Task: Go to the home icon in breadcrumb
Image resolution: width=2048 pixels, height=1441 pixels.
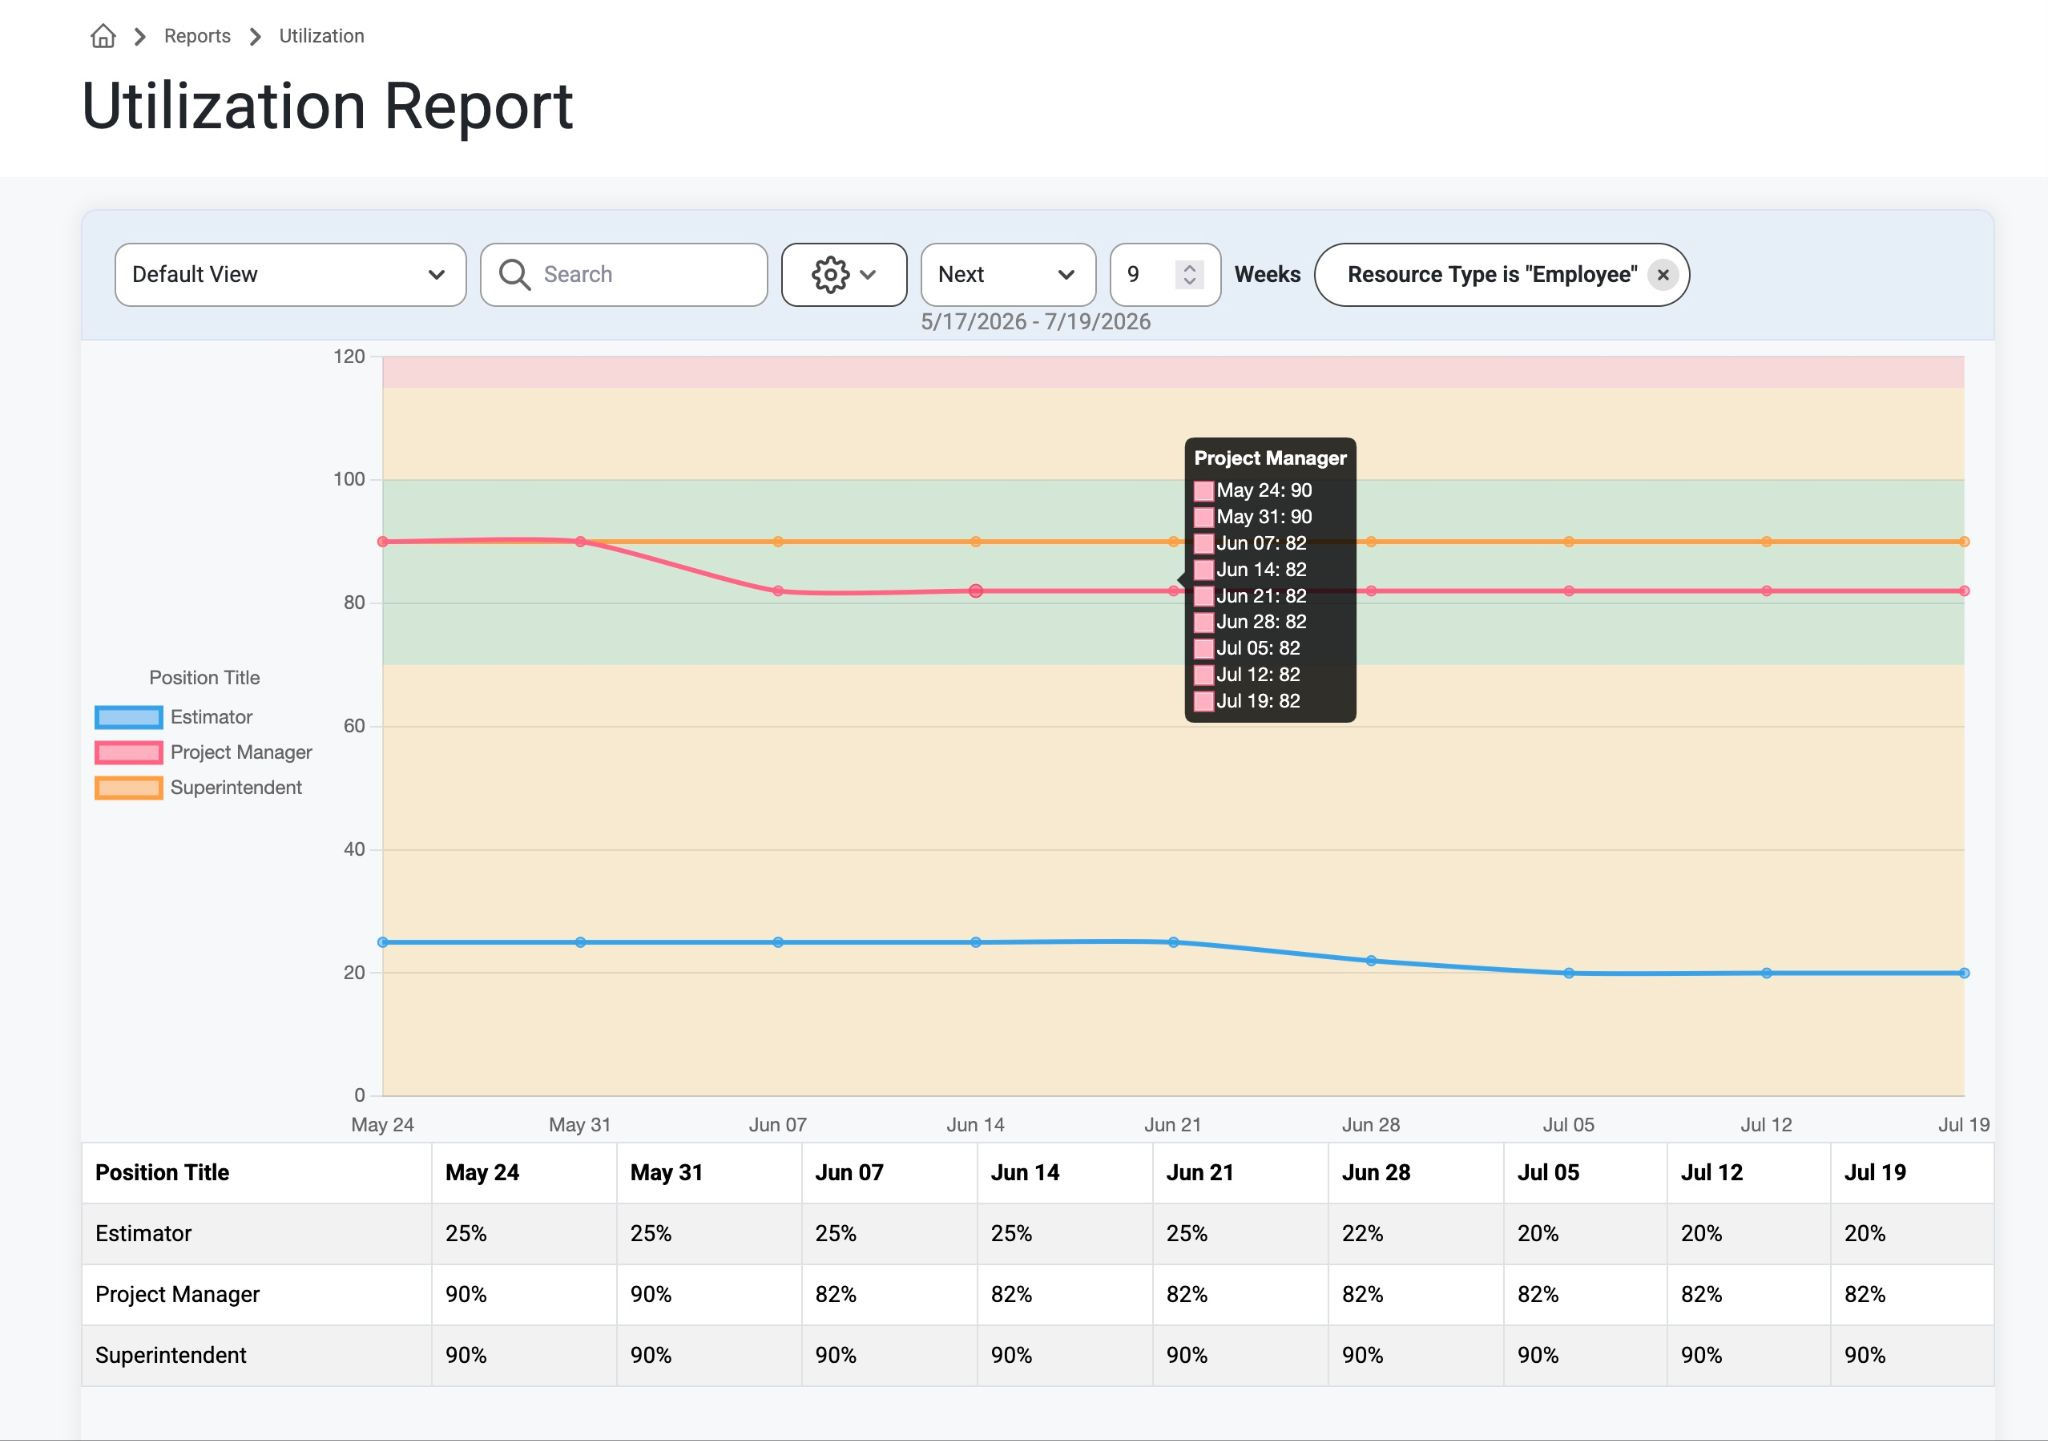Action: [103, 36]
